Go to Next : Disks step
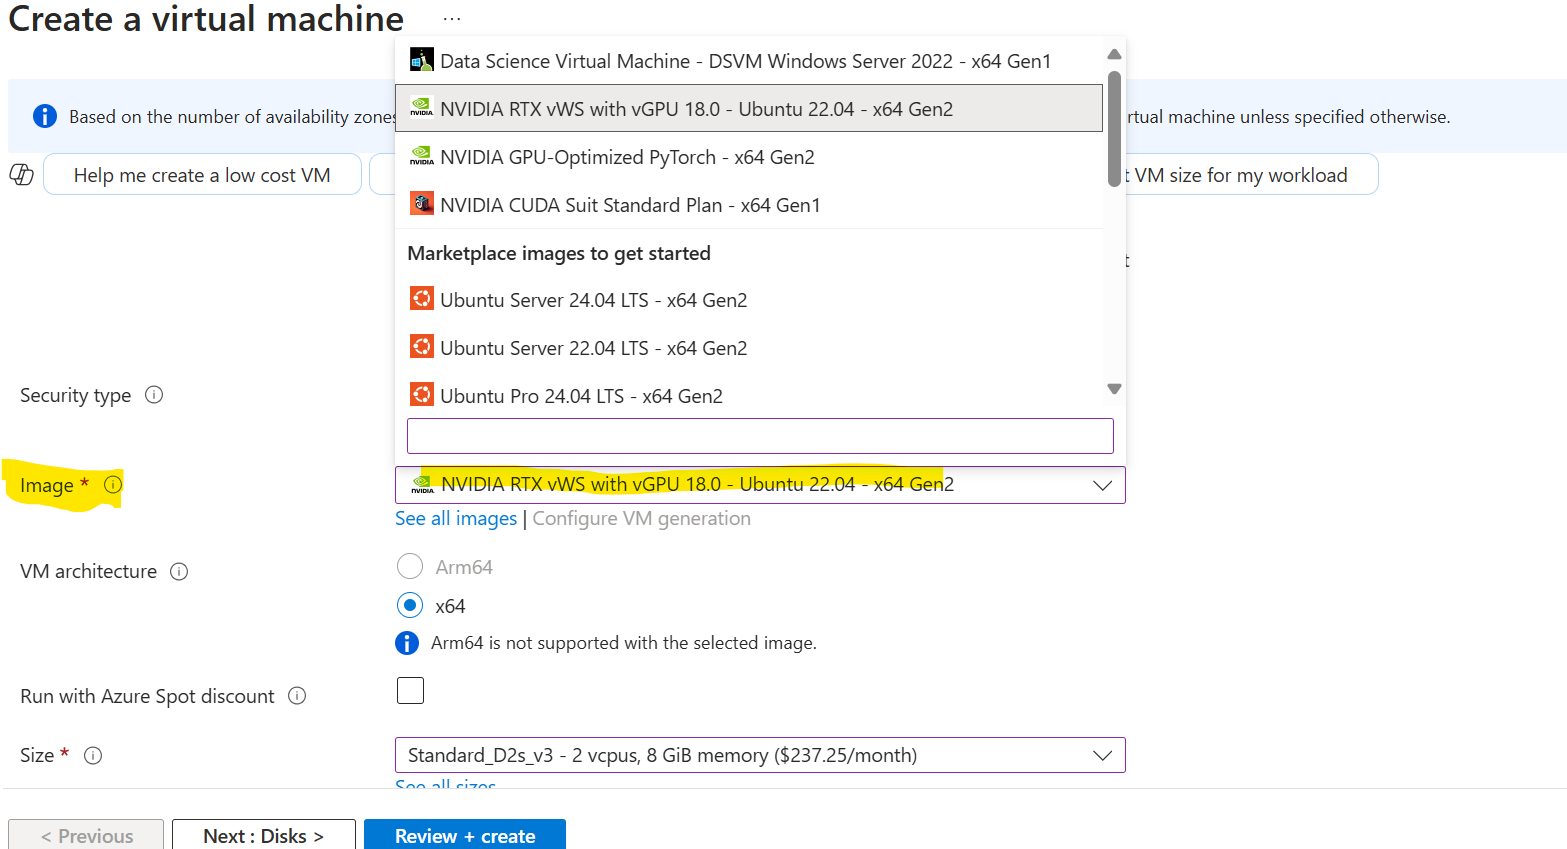The width and height of the screenshot is (1567, 849). pyautogui.click(x=264, y=835)
